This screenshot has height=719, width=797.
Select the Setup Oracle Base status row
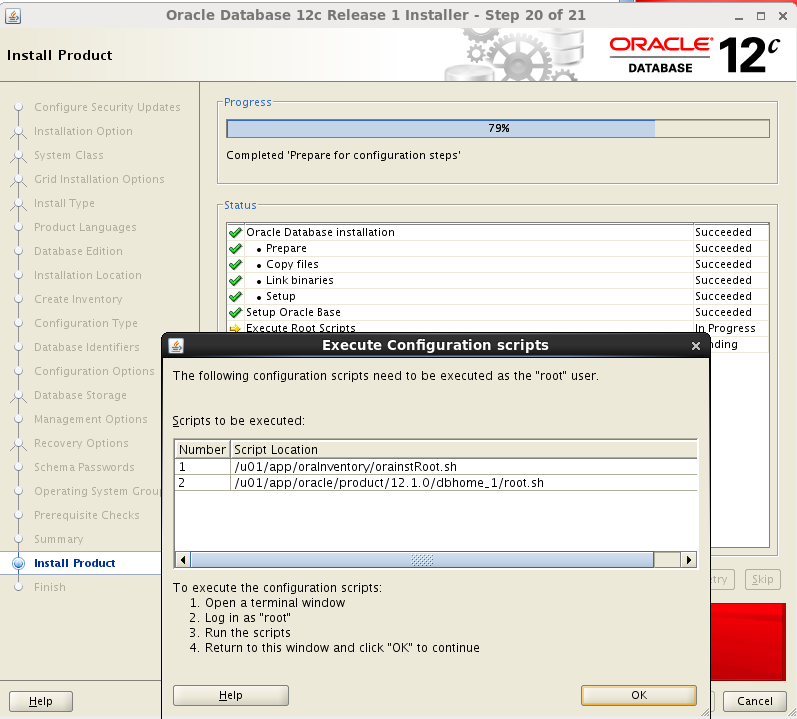(498, 312)
